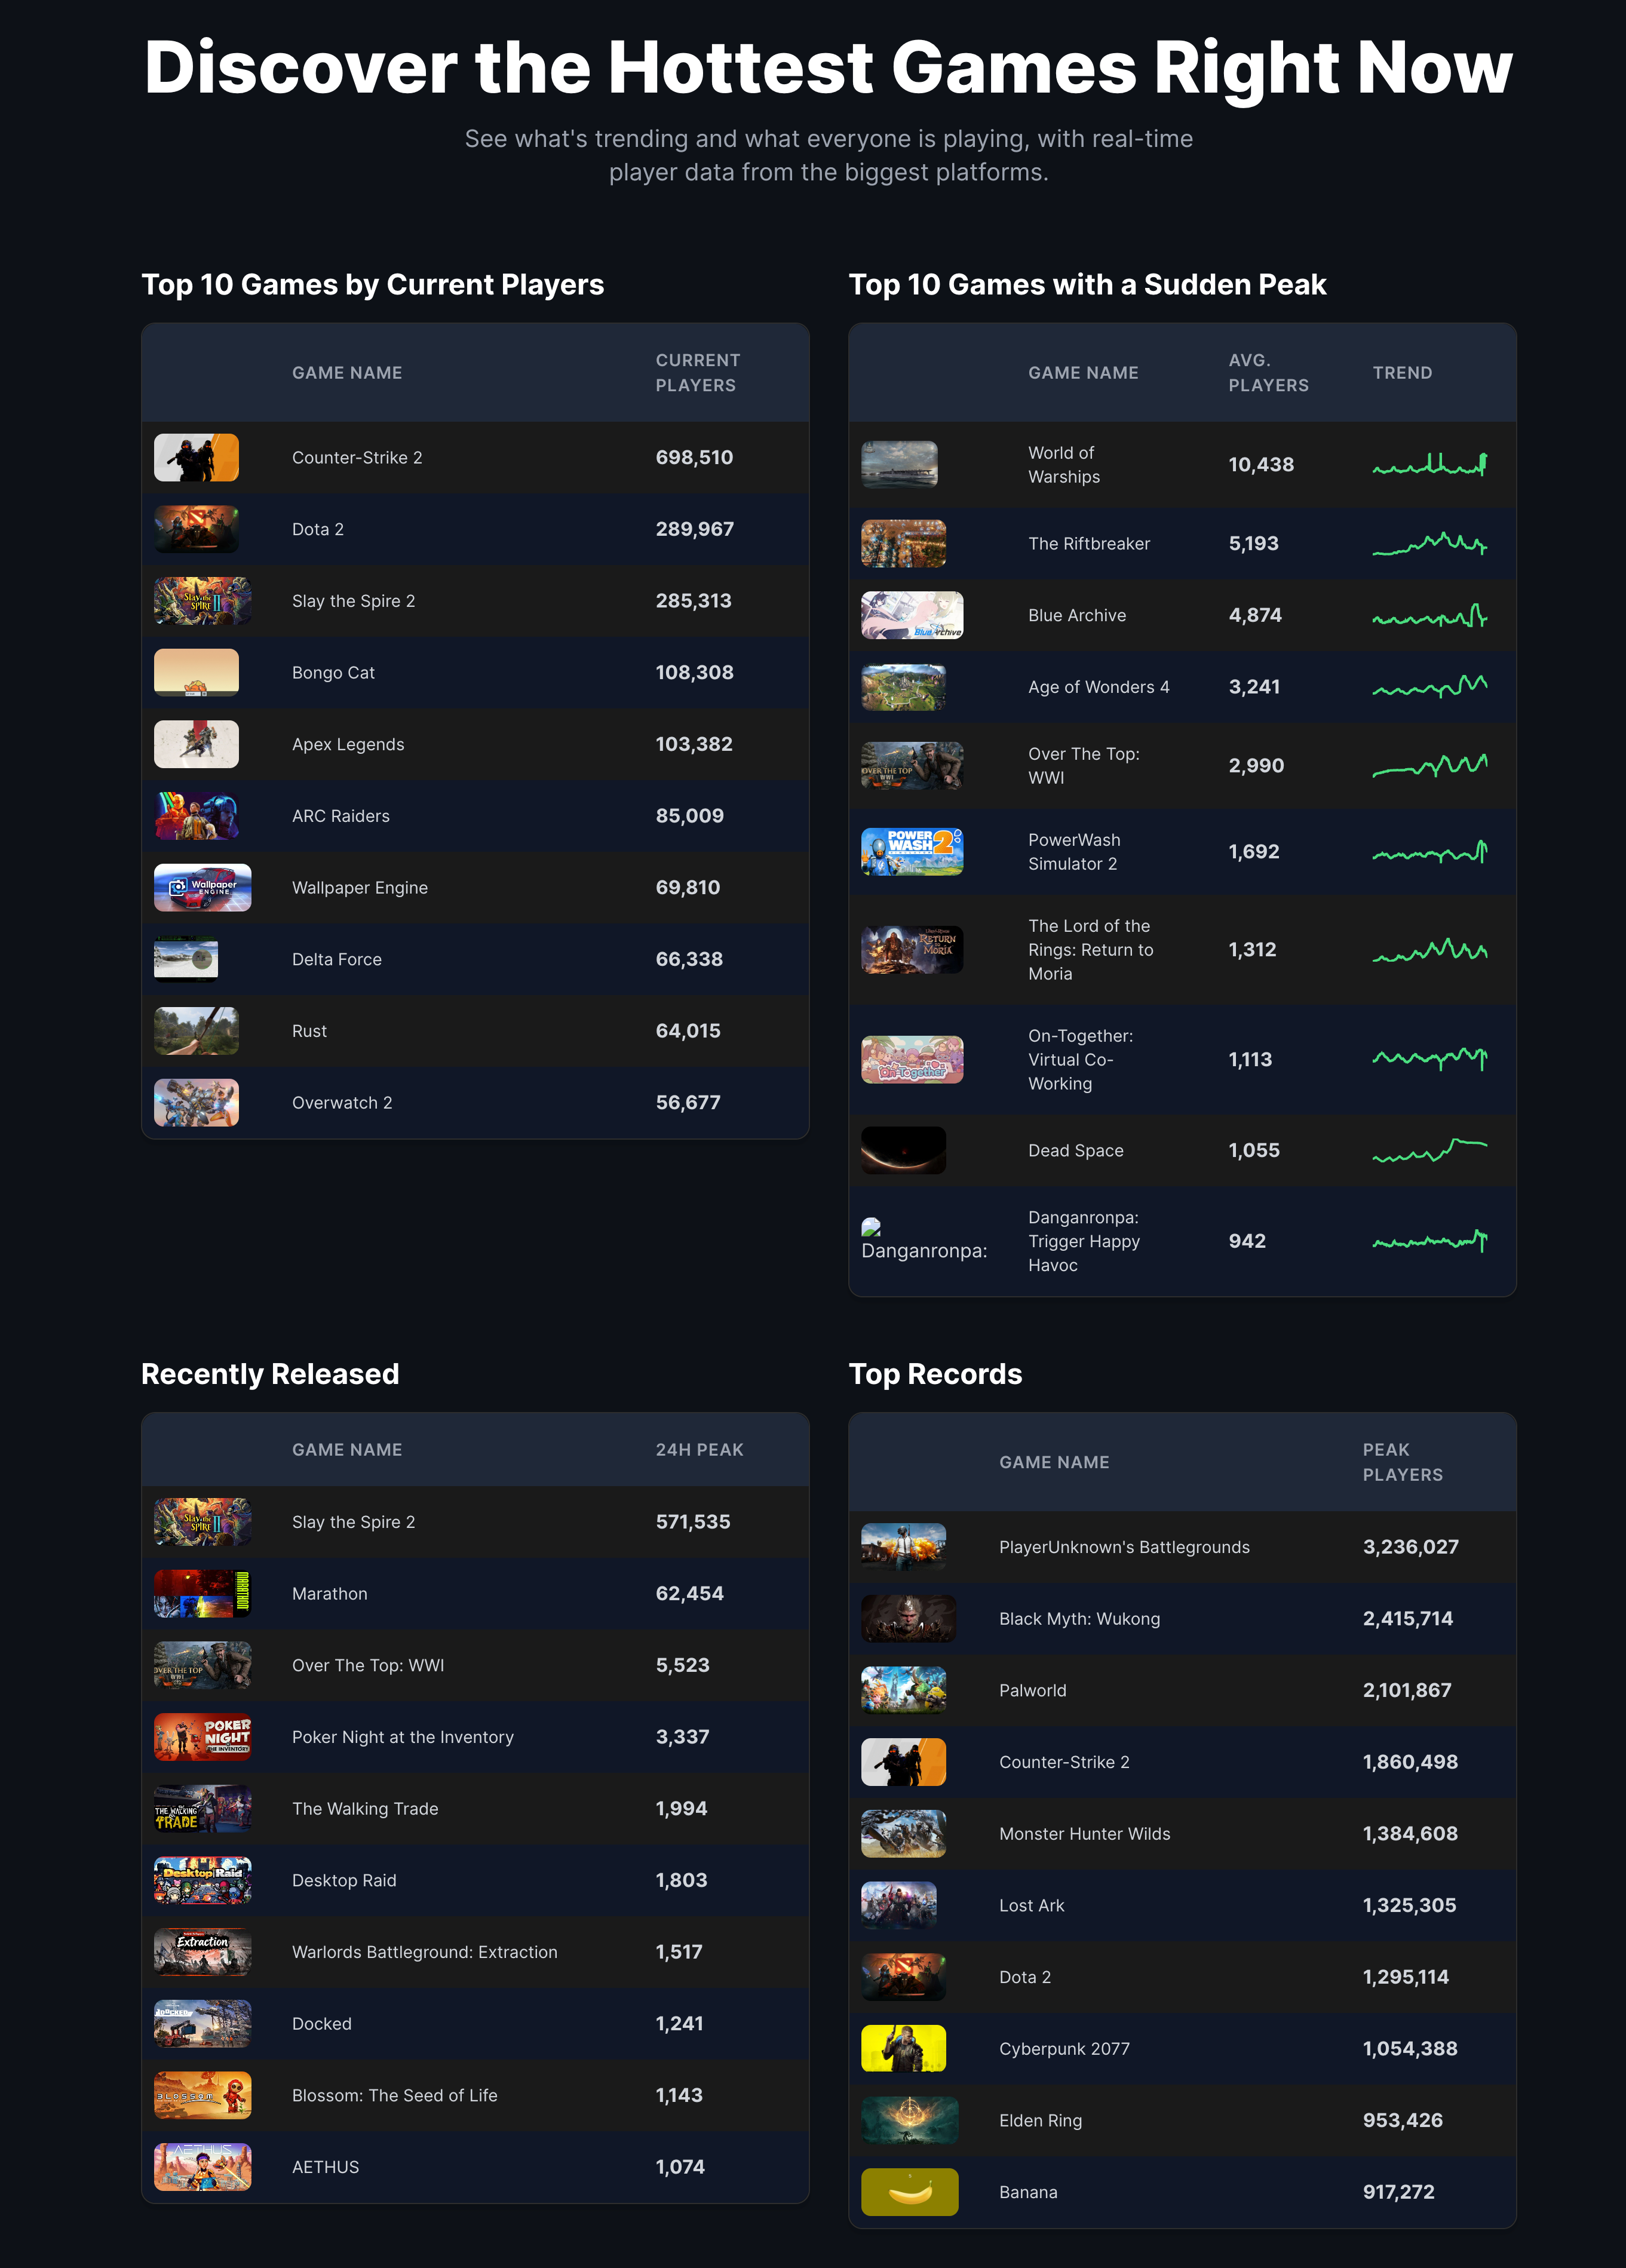Click the Wallpaper Engine logo thumbnail
1626x2268 pixels.
point(202,888)
